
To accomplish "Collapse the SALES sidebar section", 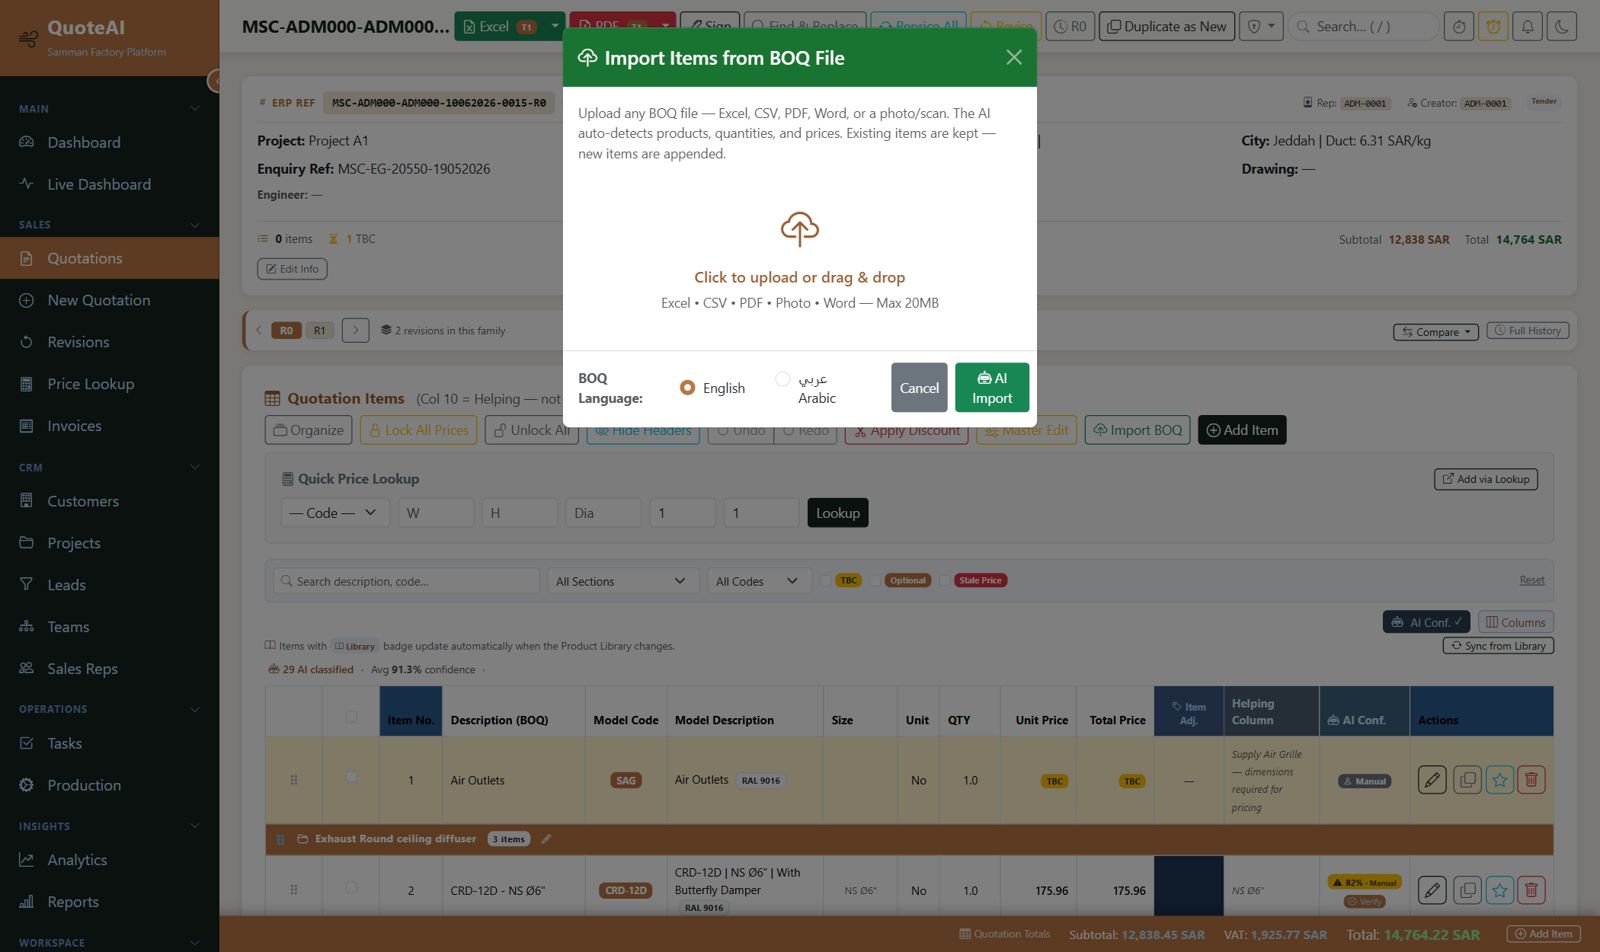I will click(x=195, y=225).
